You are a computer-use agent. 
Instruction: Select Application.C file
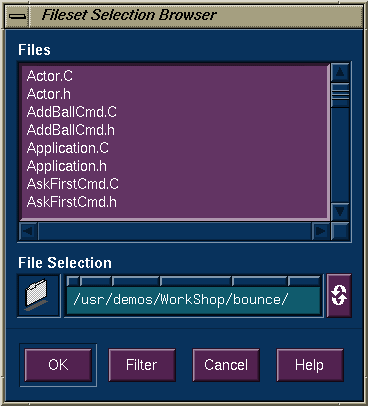(x=68, y=148)
